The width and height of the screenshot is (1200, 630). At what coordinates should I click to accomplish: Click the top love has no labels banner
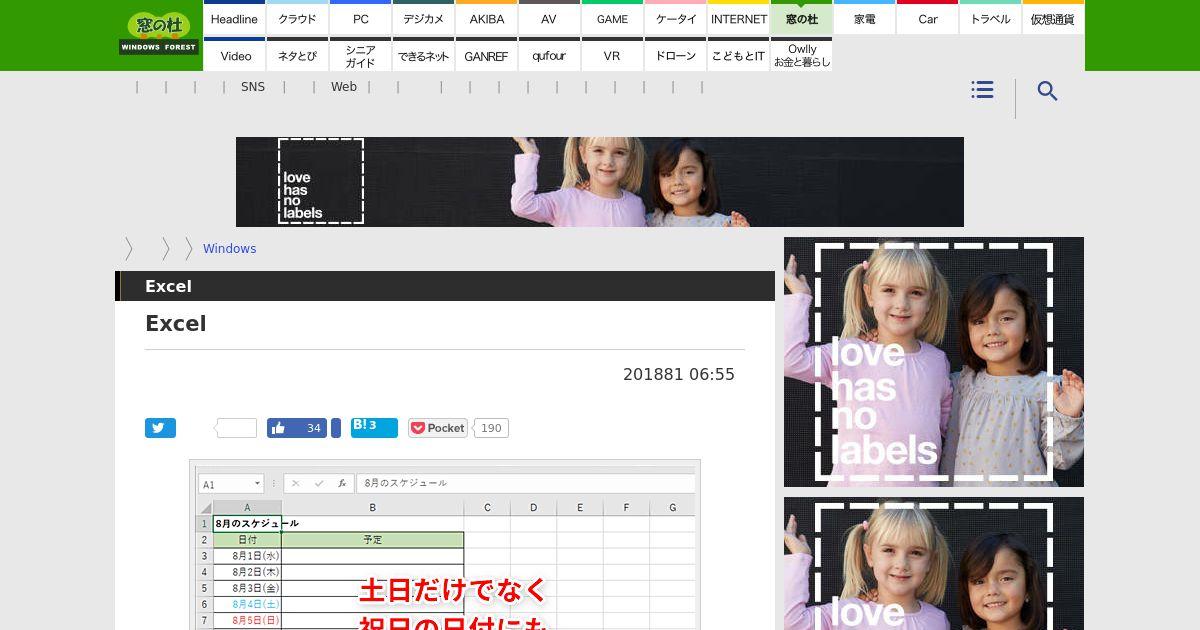pyautogui.click(x=600, y=182)
